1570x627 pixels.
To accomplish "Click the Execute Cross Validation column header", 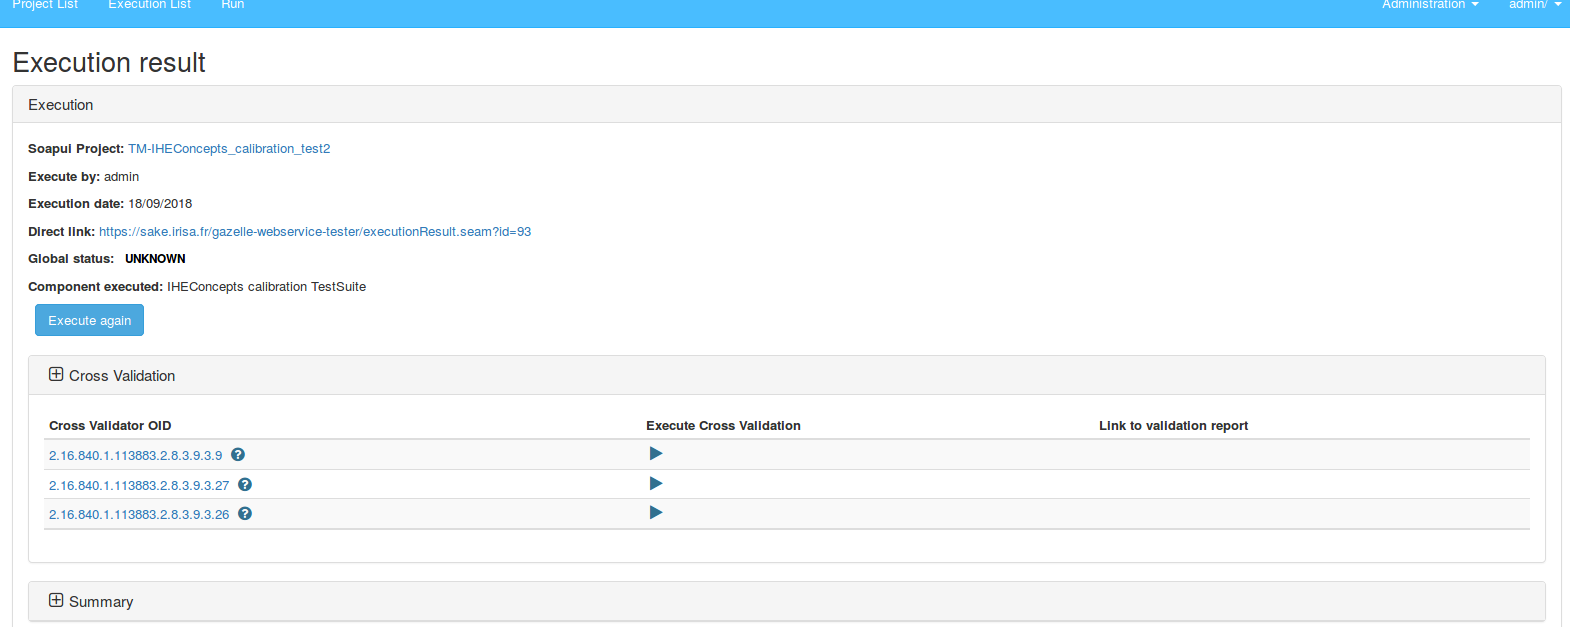I will click(x=723, y=426).
